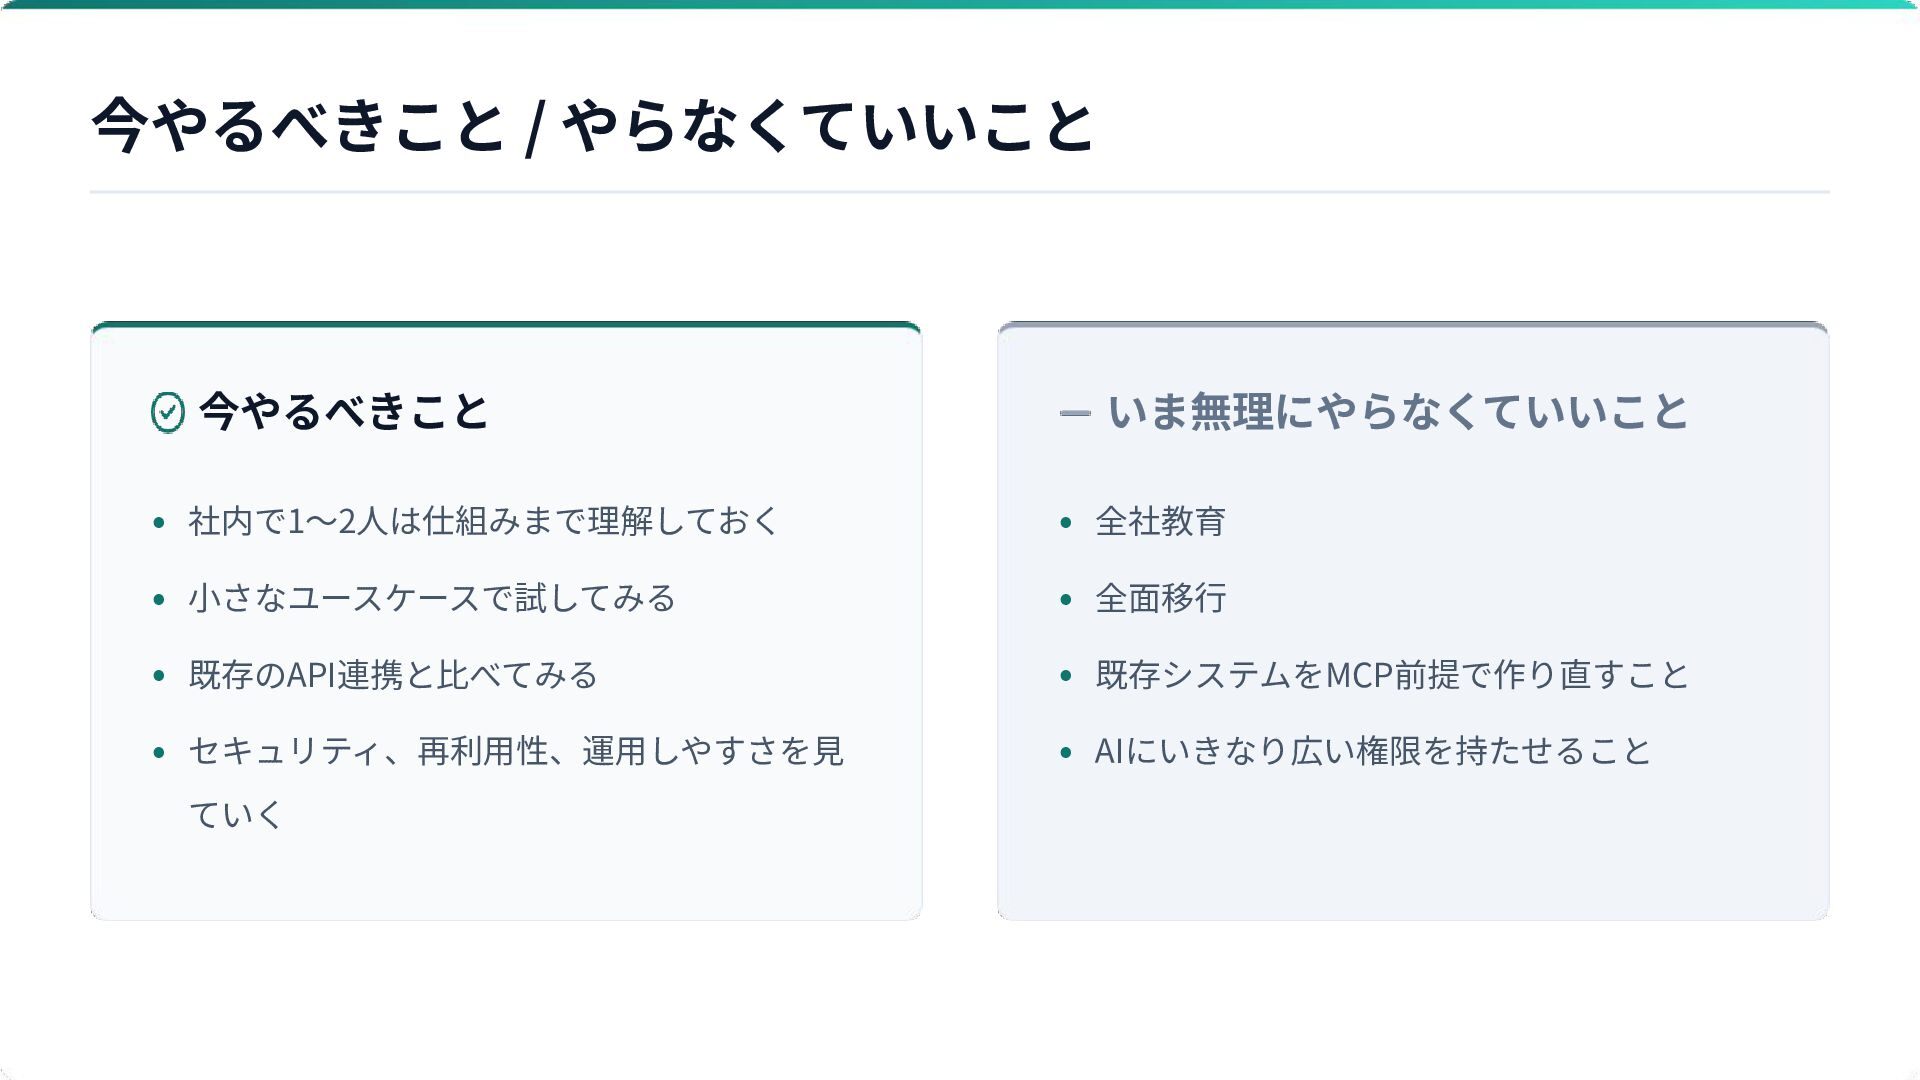Screen dimensions: 1920x1080
Task: Click bullet 社内で1〜2人は仕組みまで理解しておく
Action: [x=483, y=521]
